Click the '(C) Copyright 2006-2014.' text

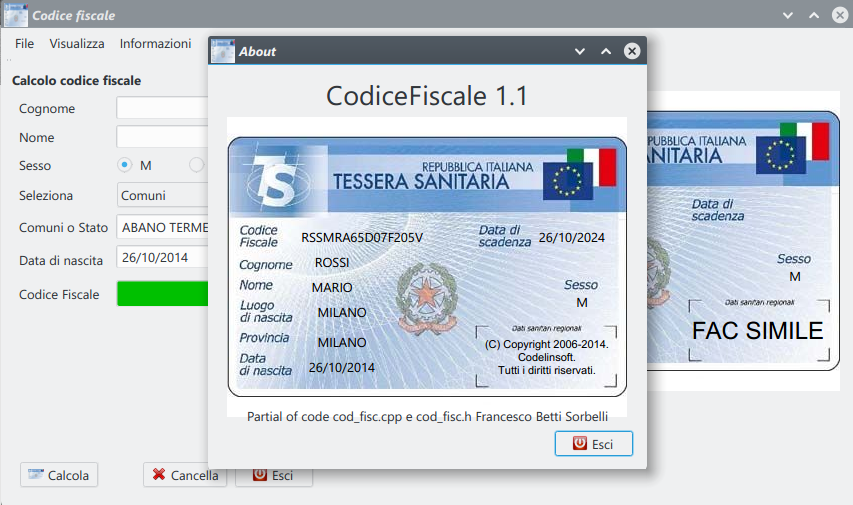click(546, 344)
